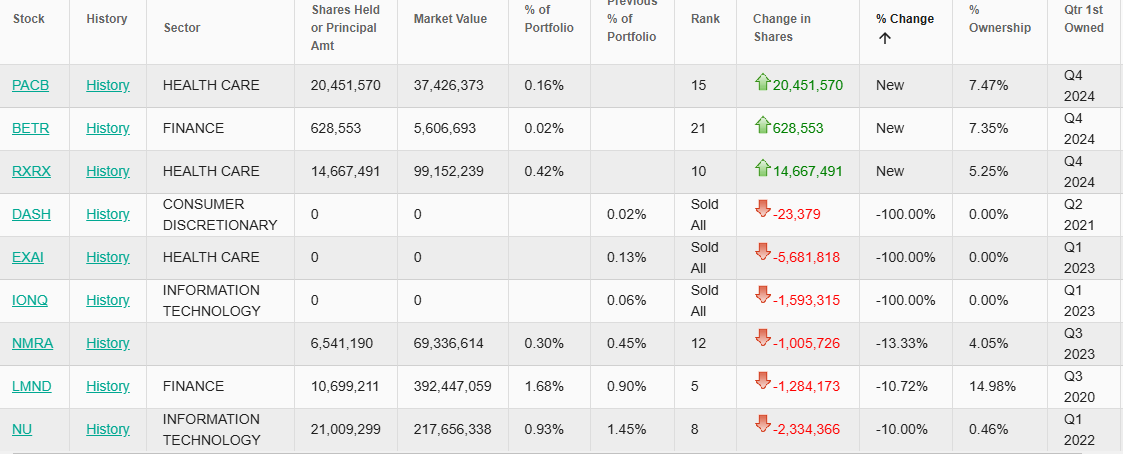Image resolution: width=1123 pixels, height=454 pixels.
Task: Select market value 37,426,373 cell
Action: 448,85
